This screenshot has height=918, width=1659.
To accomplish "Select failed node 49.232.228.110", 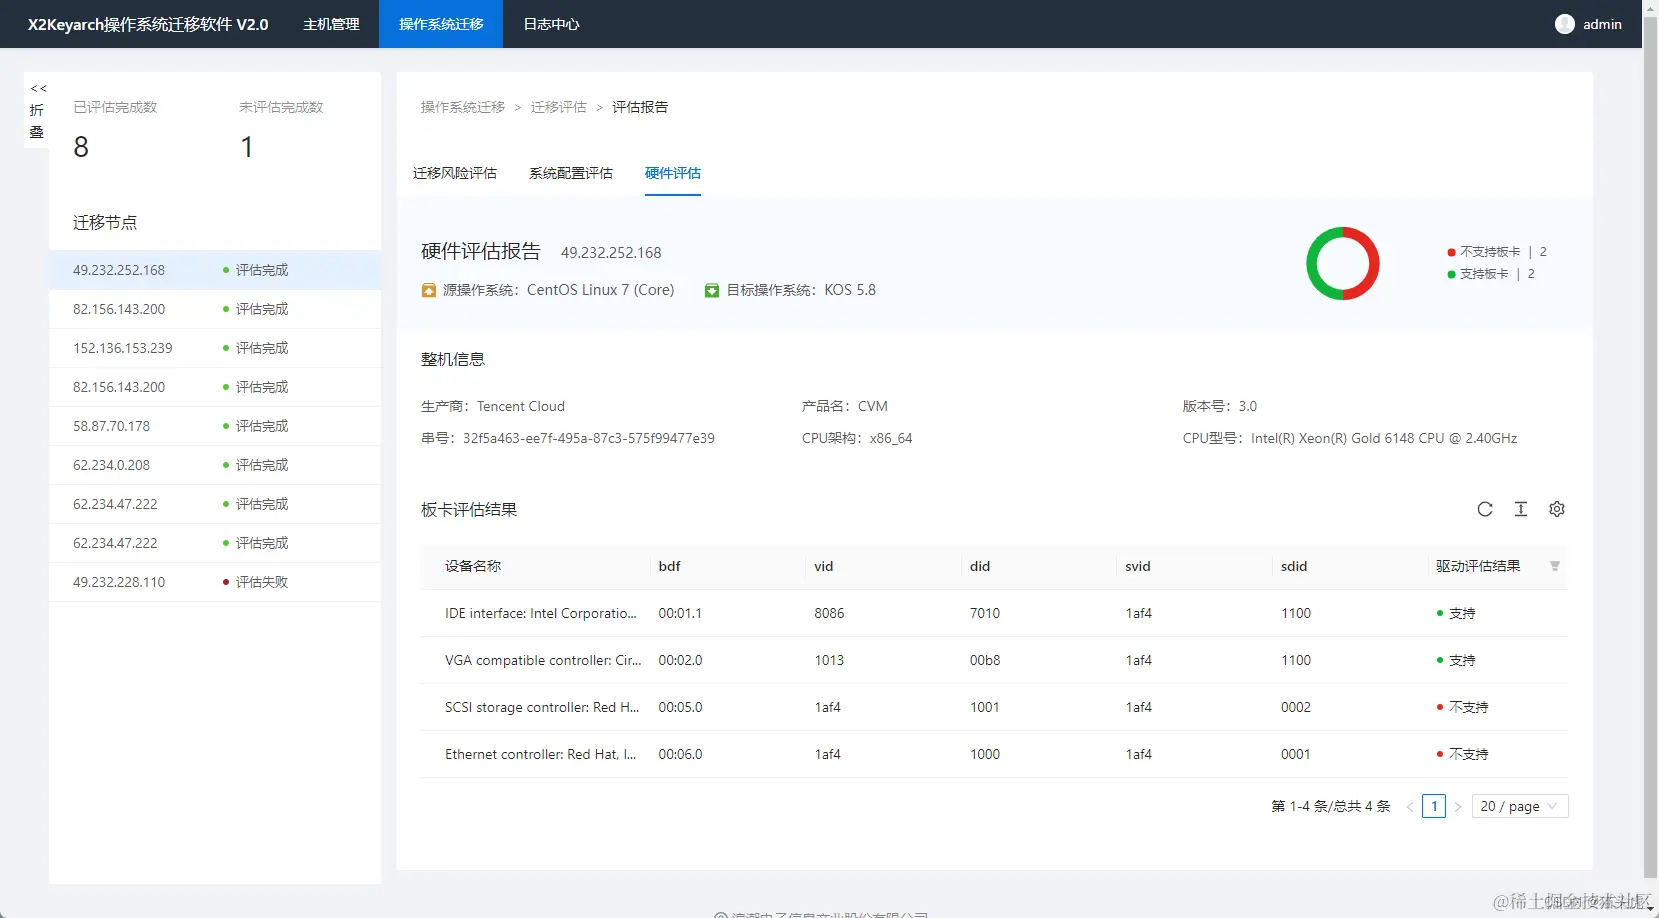I will (x=215, y=582).
